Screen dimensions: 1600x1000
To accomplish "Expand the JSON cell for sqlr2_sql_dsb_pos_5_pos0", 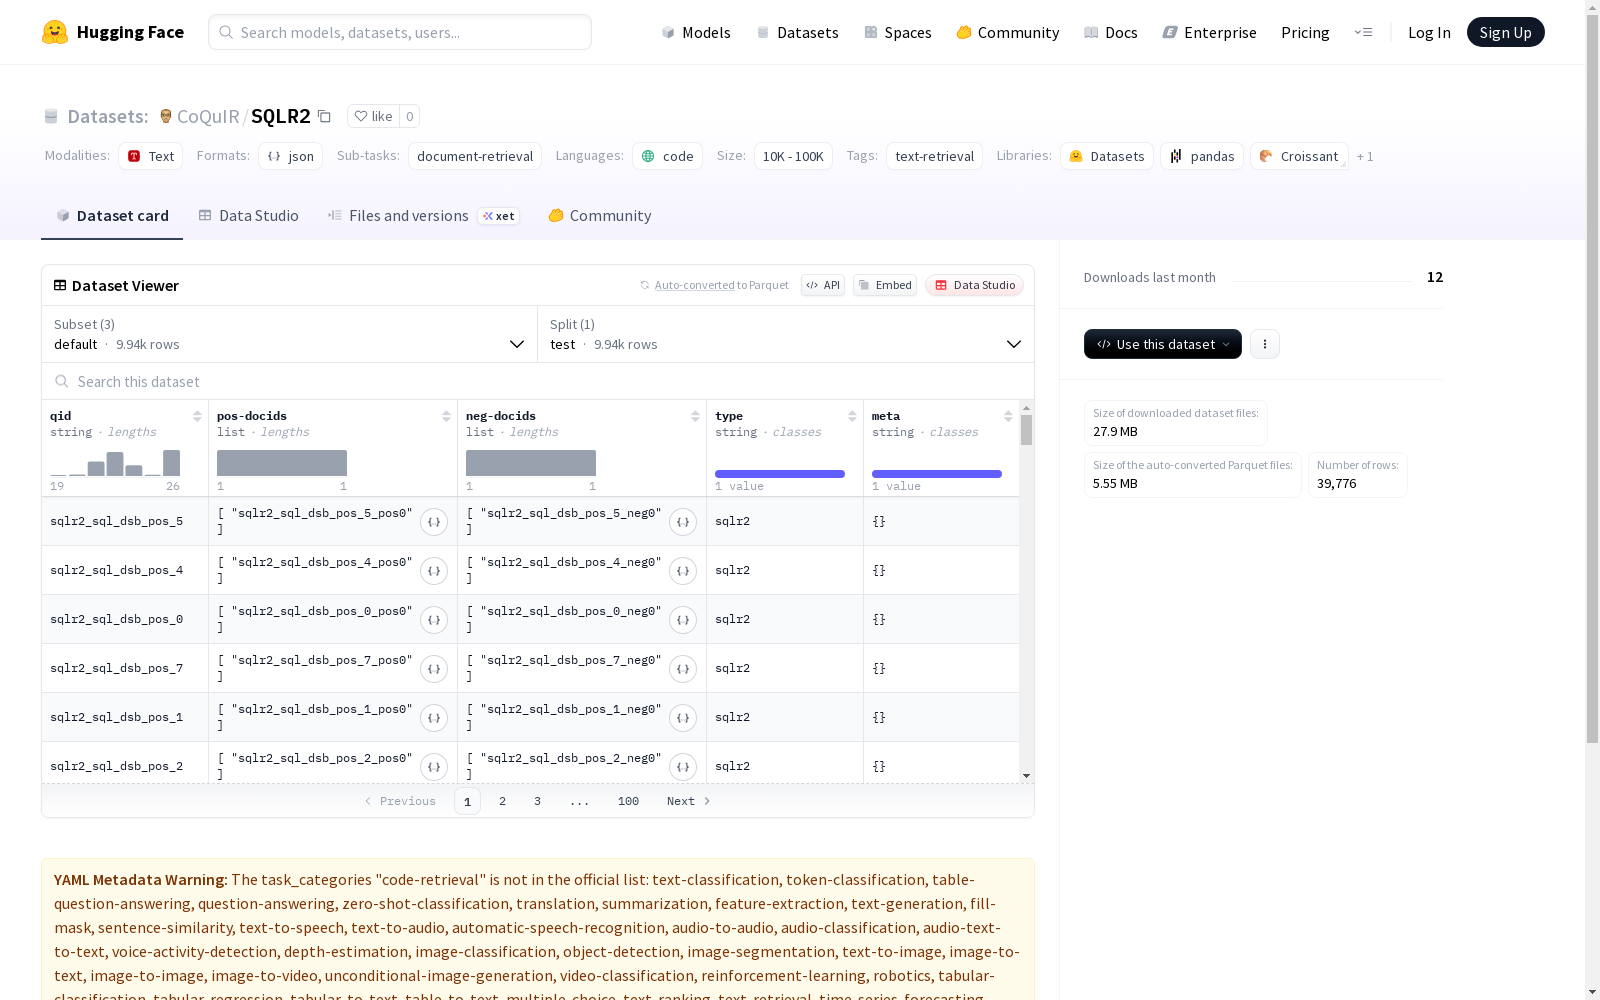I will pyautogui.click(x=434, y=522).
